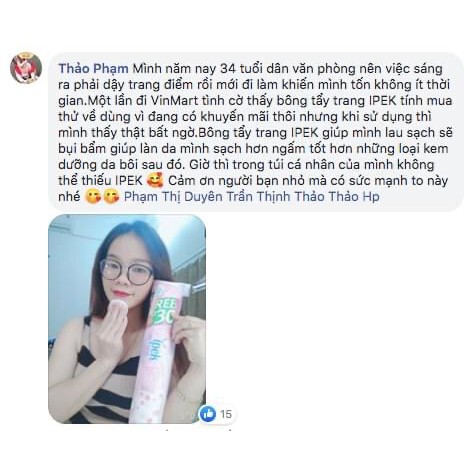Open the Thảo Phạm commenter name link

pos(93,69)
